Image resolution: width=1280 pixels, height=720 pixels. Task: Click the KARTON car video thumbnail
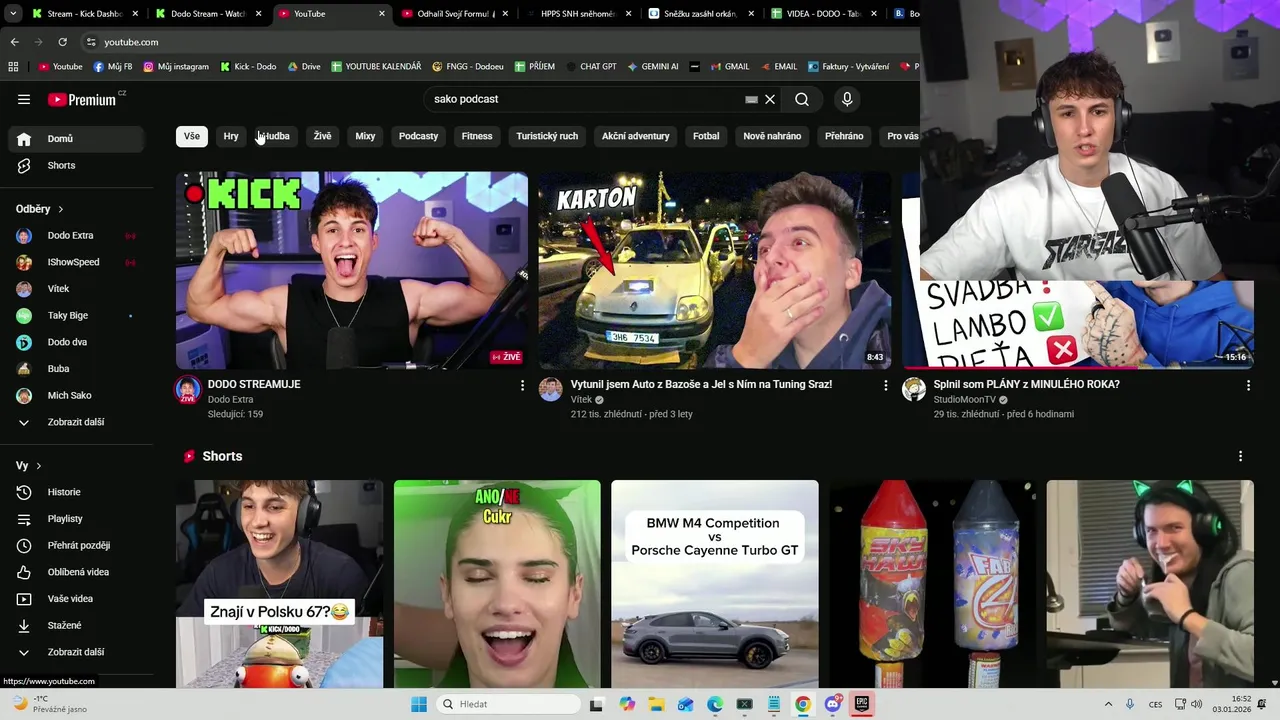point(714,270)
